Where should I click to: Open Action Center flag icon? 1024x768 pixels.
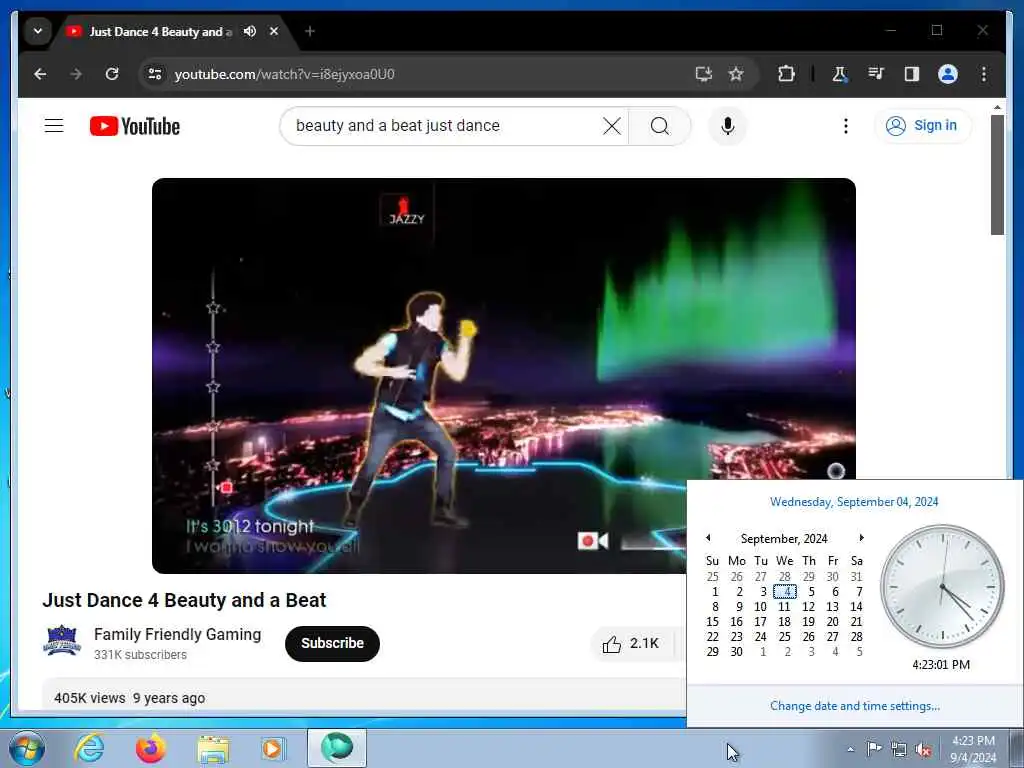874,749
